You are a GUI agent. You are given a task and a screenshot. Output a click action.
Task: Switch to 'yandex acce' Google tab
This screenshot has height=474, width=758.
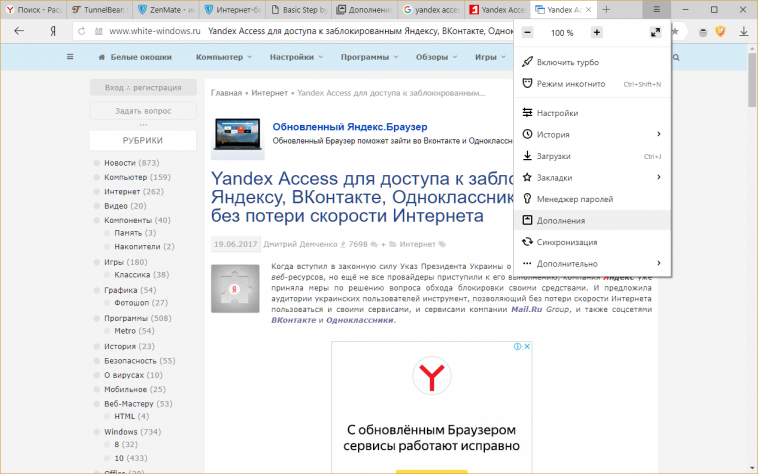click(x=431, y=9)
